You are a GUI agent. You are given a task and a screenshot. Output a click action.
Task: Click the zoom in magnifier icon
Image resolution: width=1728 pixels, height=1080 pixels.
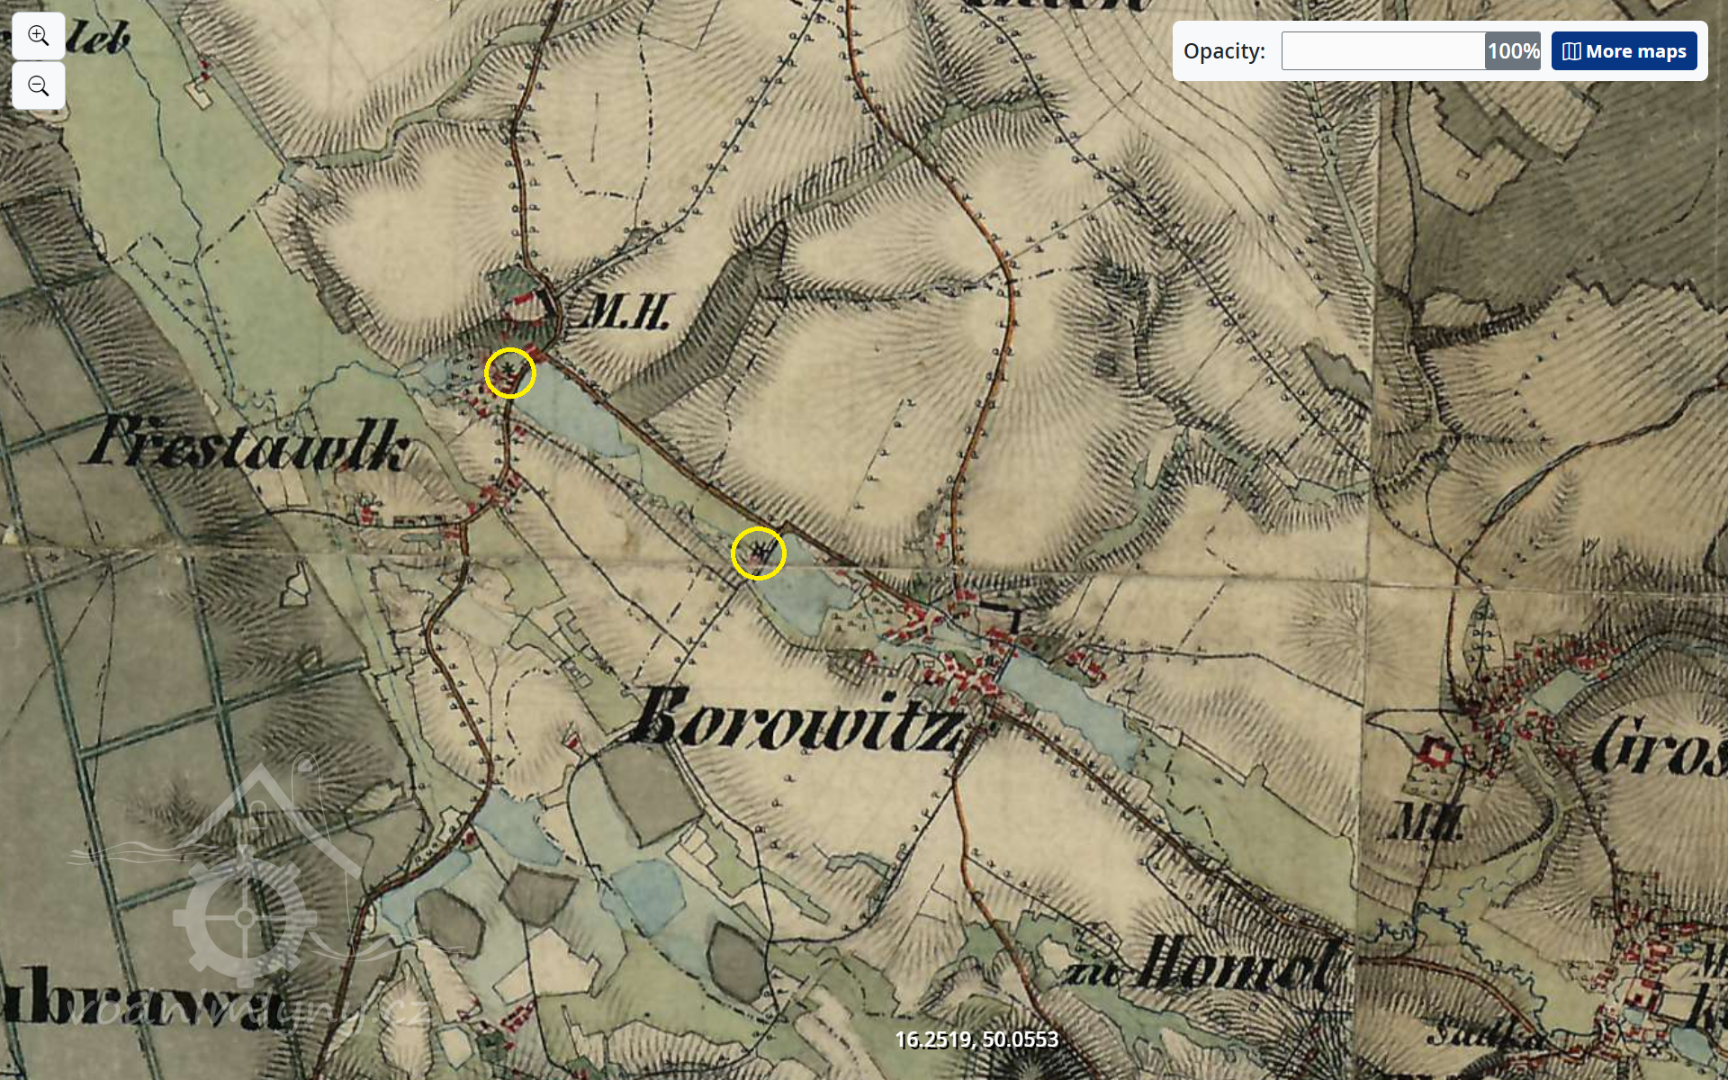38,36
